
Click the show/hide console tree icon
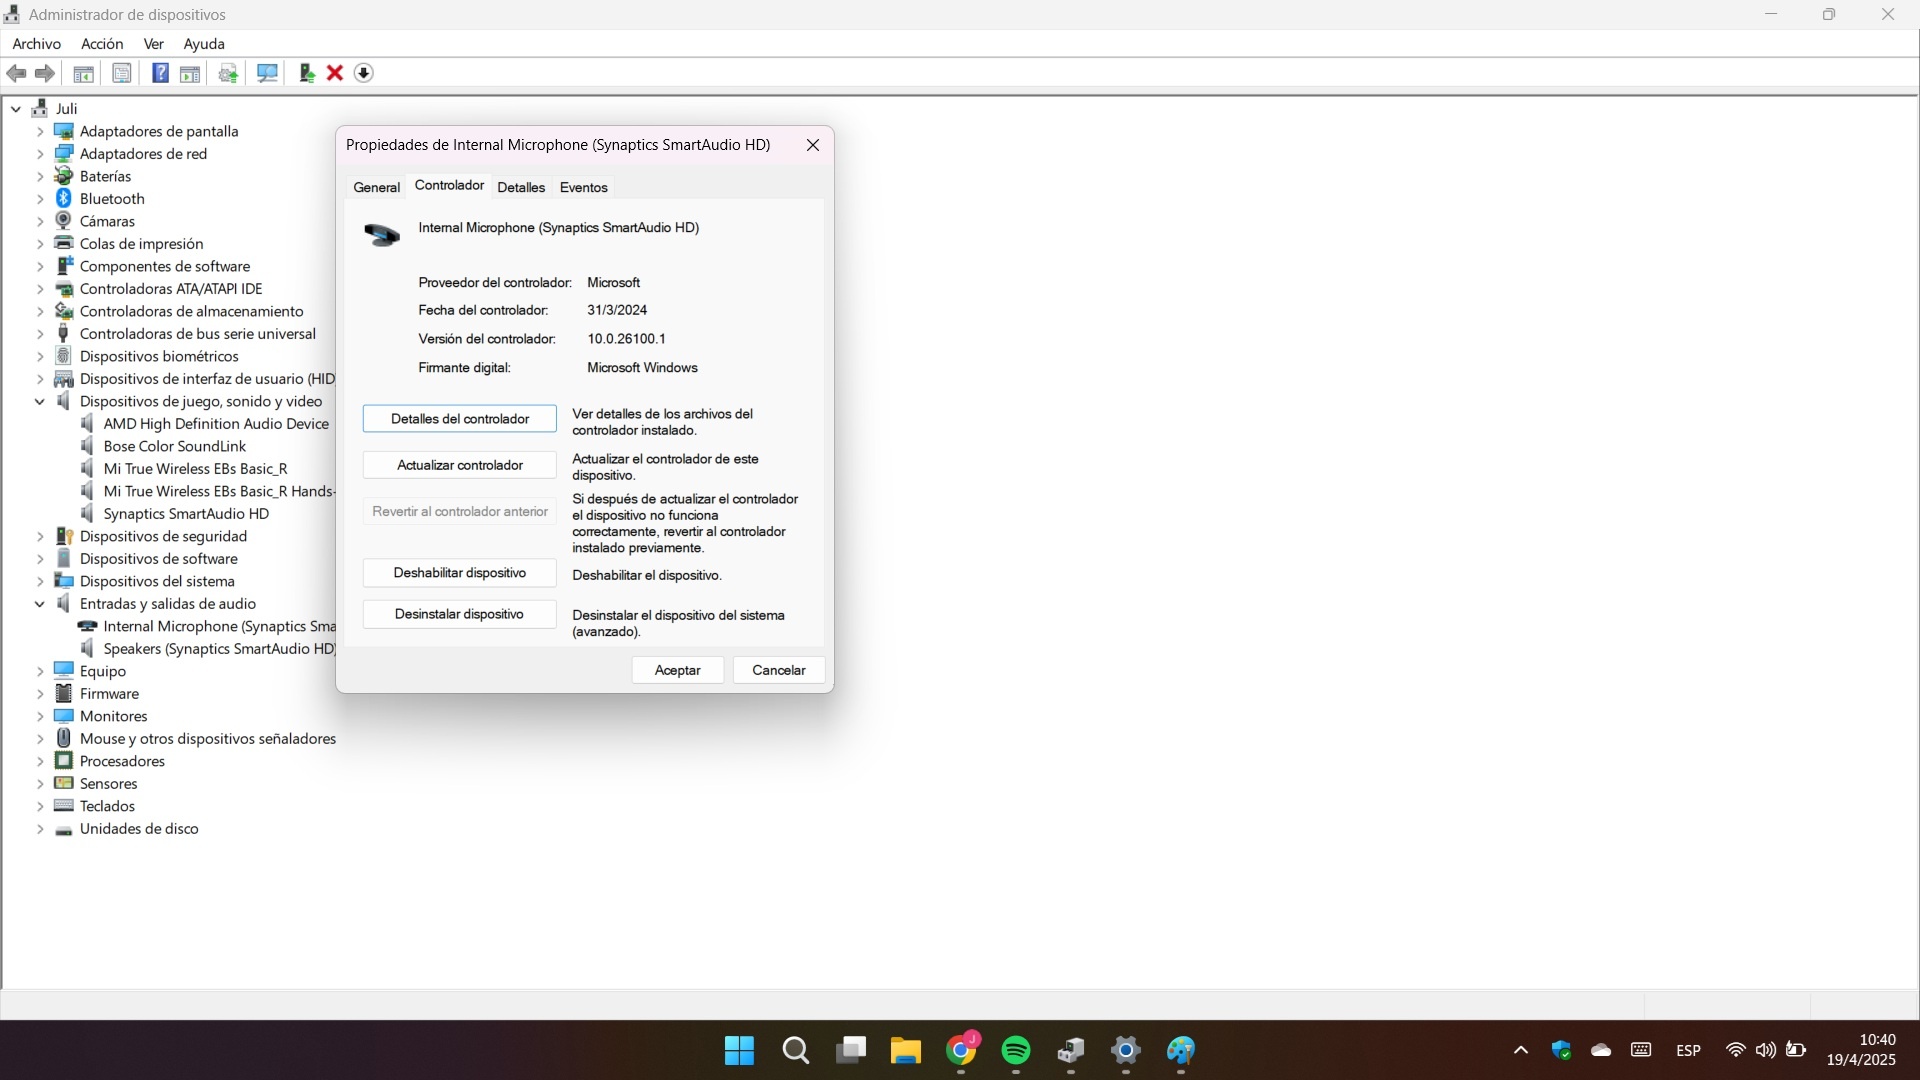tap(84, 73)
